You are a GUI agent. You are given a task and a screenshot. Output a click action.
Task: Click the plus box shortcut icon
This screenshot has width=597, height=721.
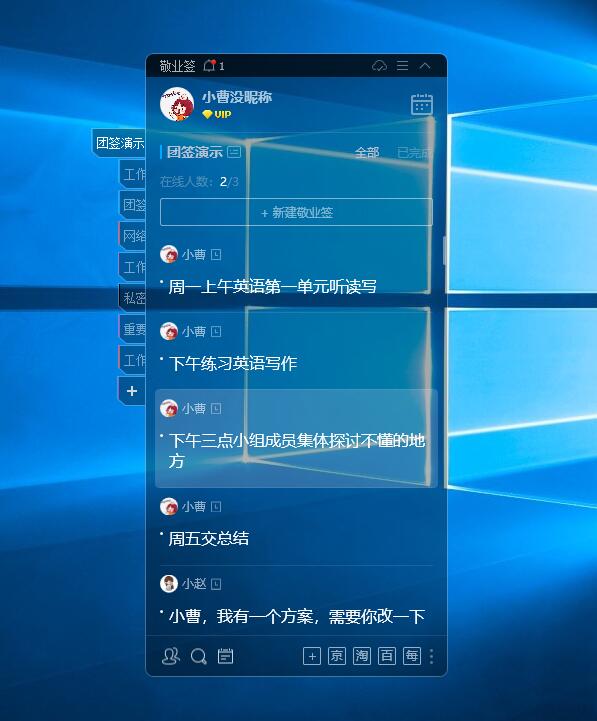312,656
